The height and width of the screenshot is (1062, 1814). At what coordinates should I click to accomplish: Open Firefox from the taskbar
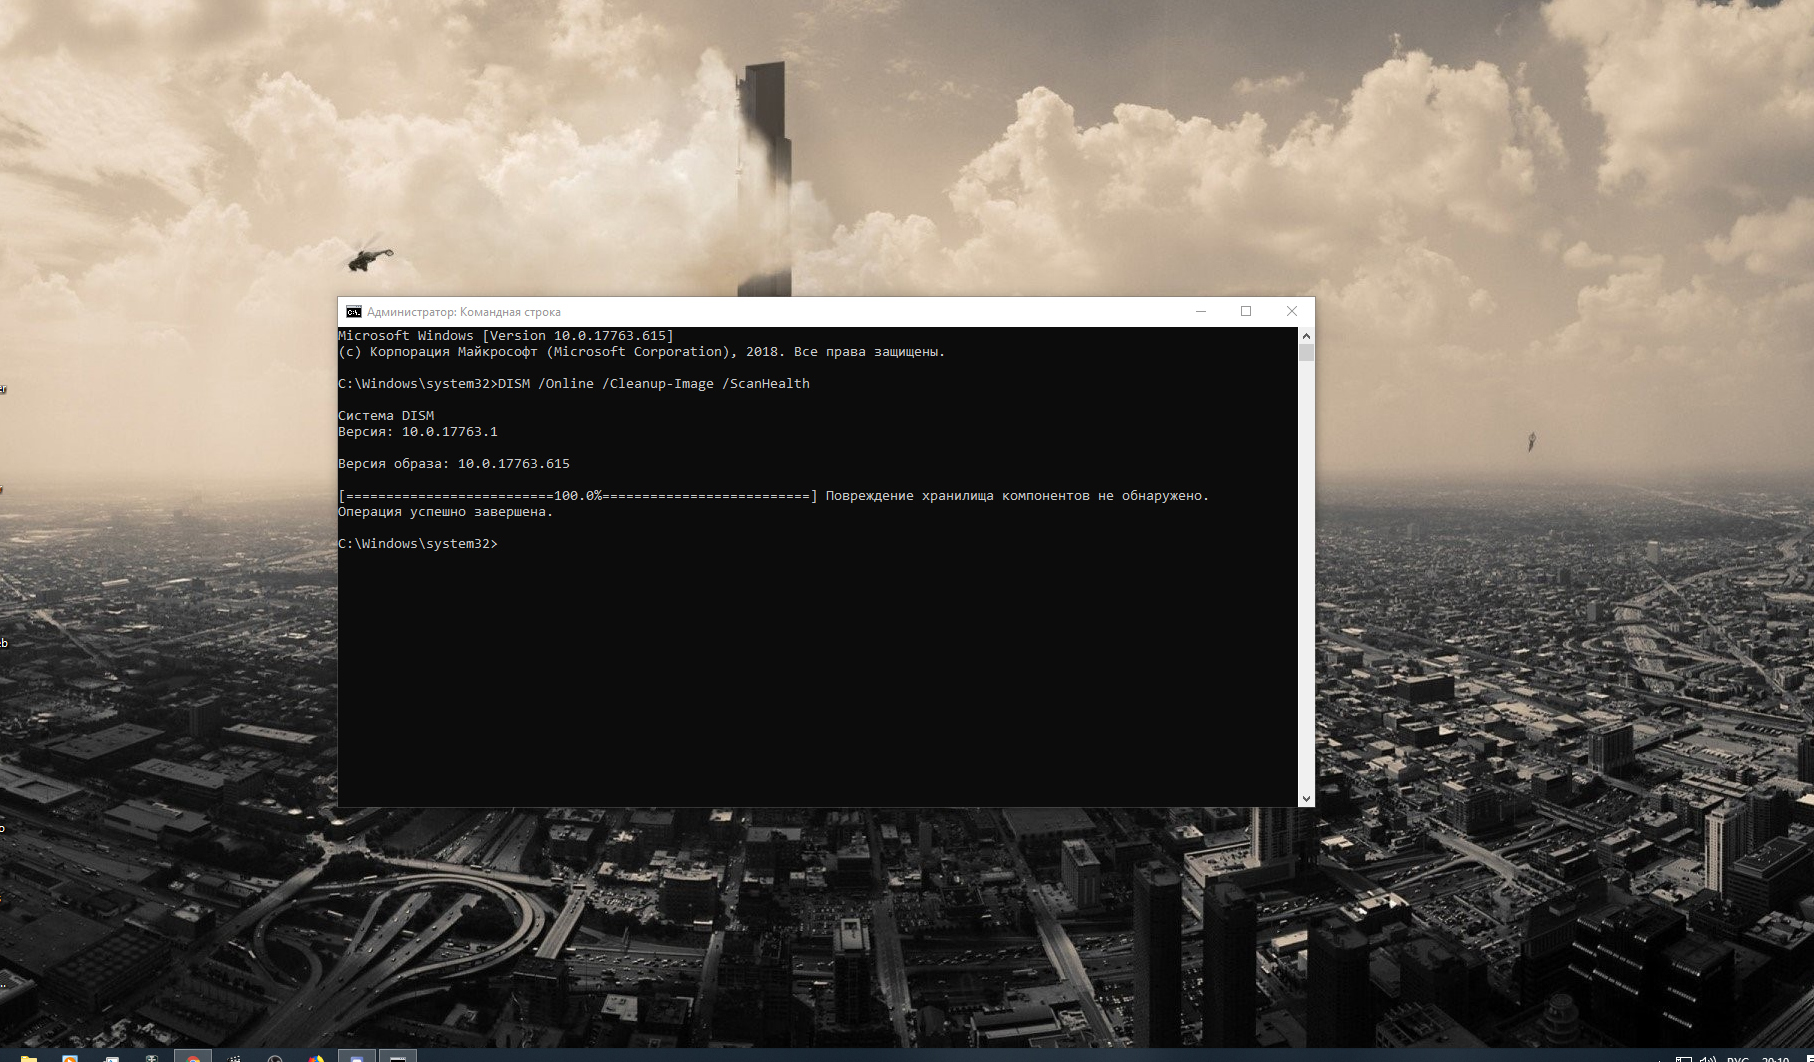[316, 1059]
